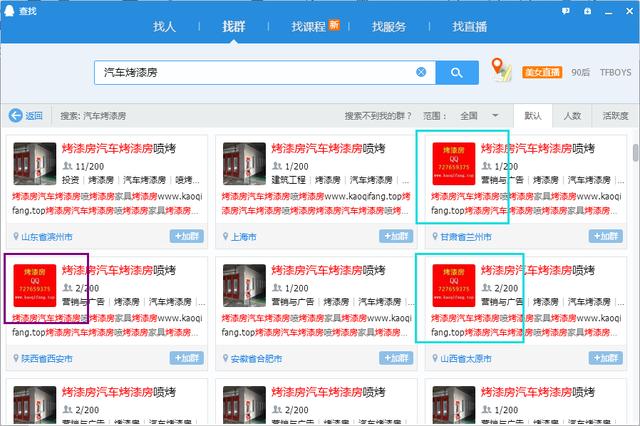Click the location pin next to 安徽省合肥市

pyautogui.click(x=225, y=358)
